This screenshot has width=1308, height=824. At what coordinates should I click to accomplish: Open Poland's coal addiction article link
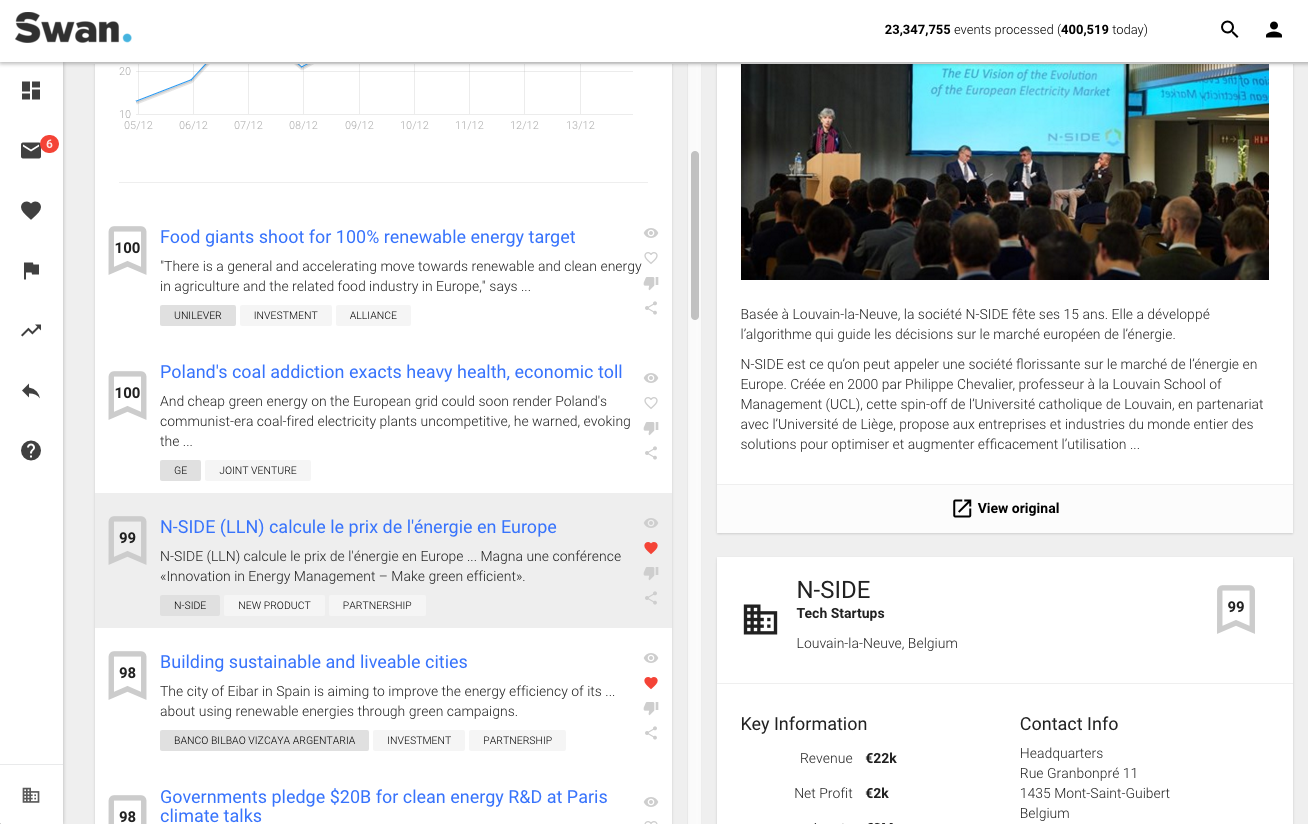(x=391, y=372)
